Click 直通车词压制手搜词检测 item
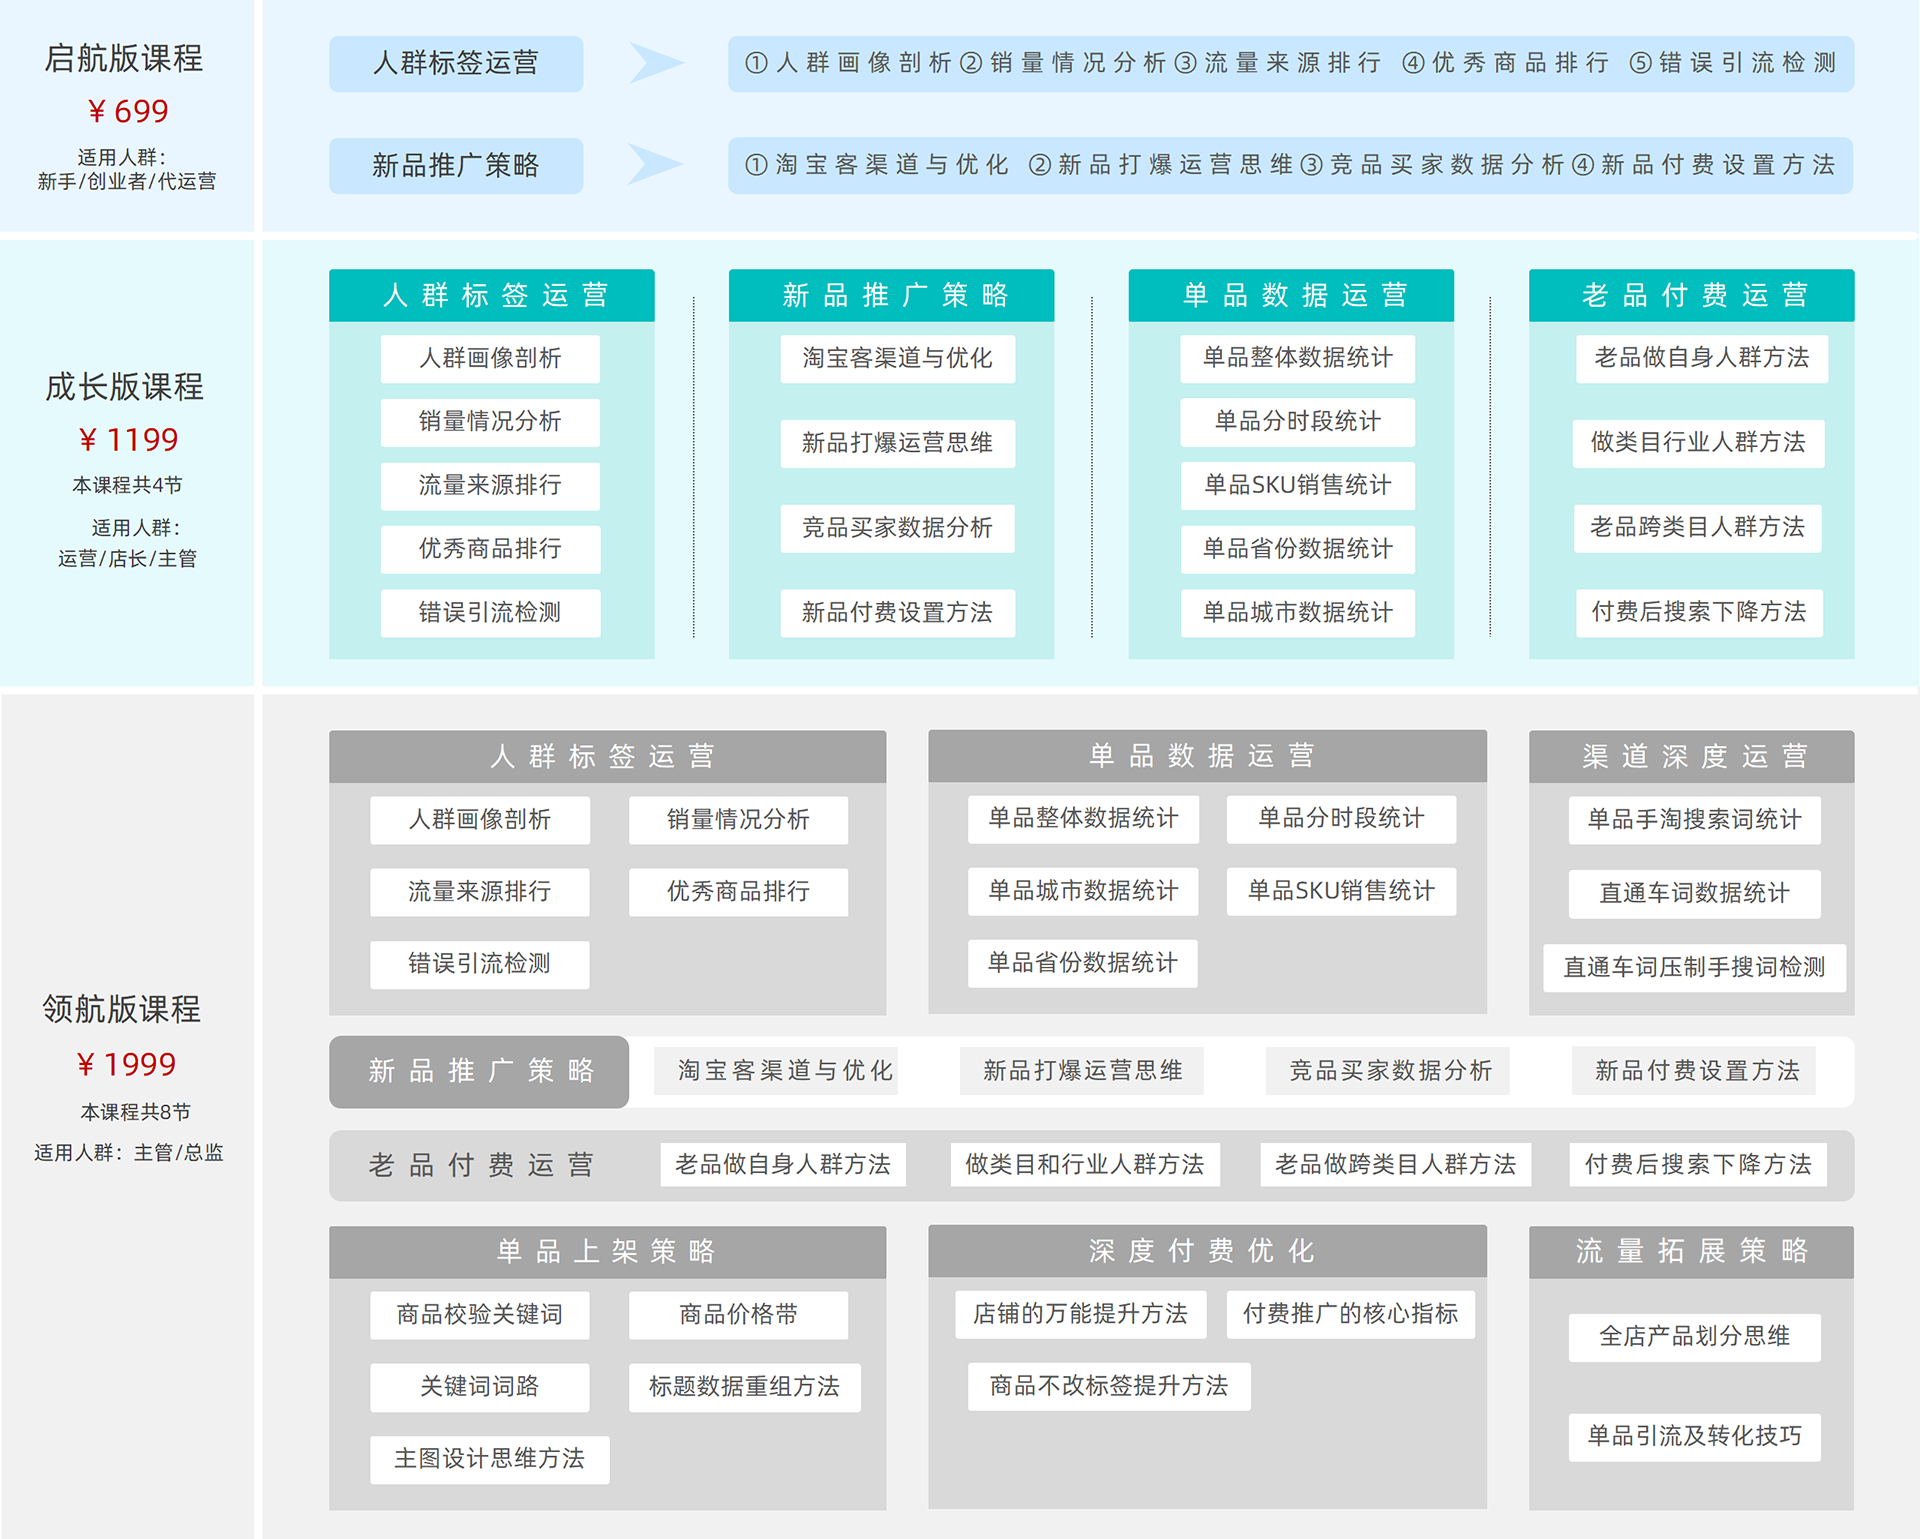The height and width of the screenshot is (1539, 1920). click(1694, 967)
